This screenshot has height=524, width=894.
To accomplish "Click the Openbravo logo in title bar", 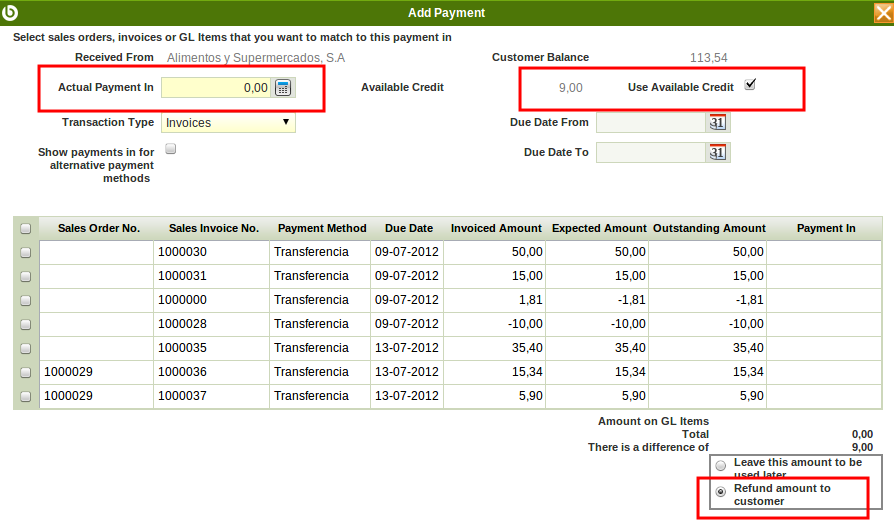I will (12, 12).
